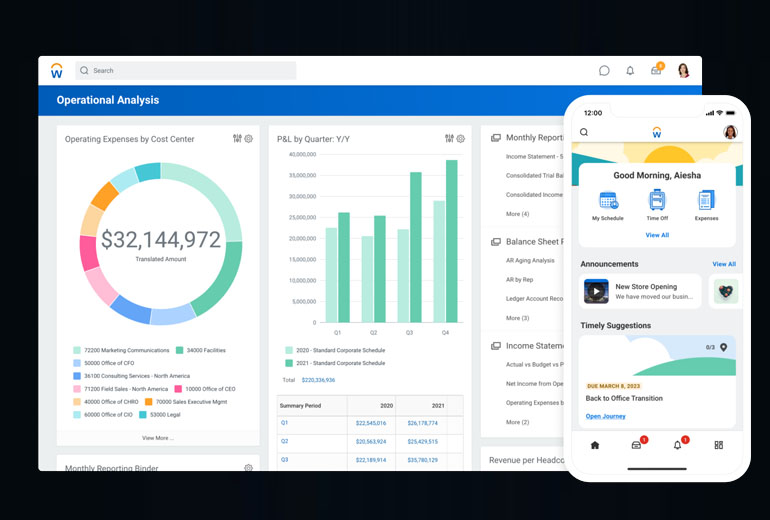Open filter sliders on Operating Expenses card
Screen dimensions: 770x520
click(x=237, y=138)
